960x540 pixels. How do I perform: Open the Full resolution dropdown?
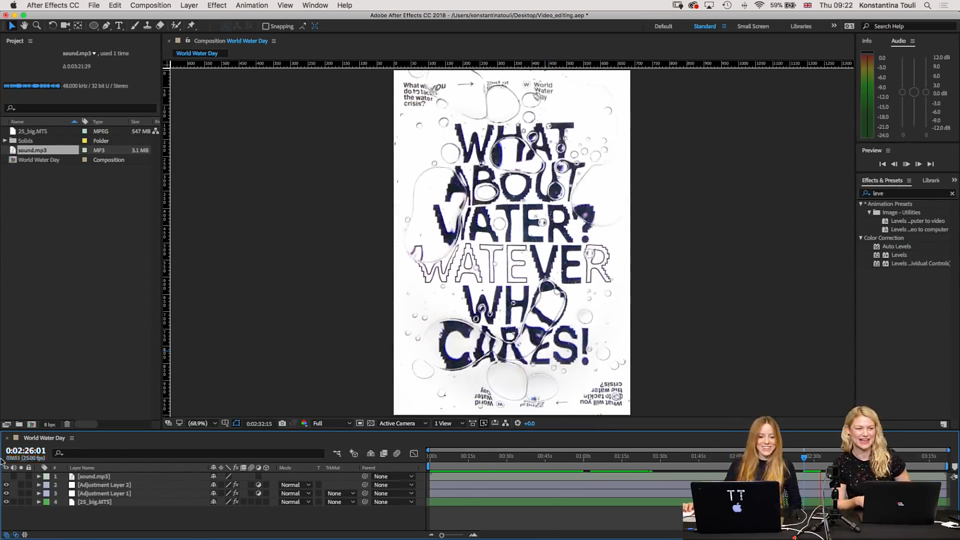point(332,423)
